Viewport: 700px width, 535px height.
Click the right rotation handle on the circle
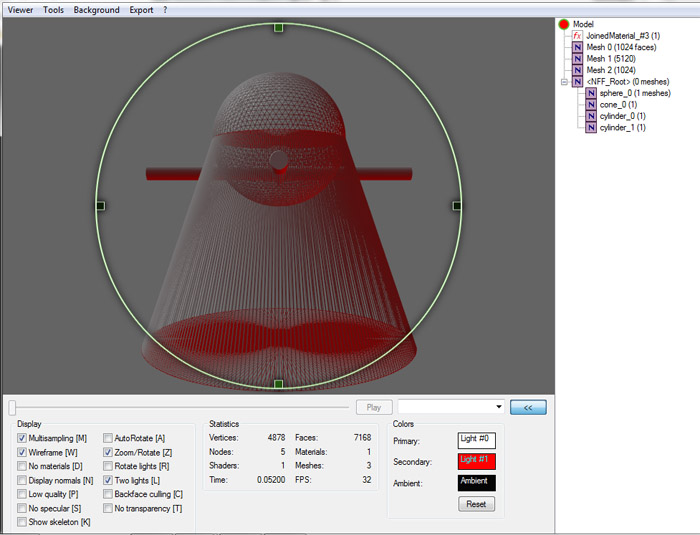457,206
